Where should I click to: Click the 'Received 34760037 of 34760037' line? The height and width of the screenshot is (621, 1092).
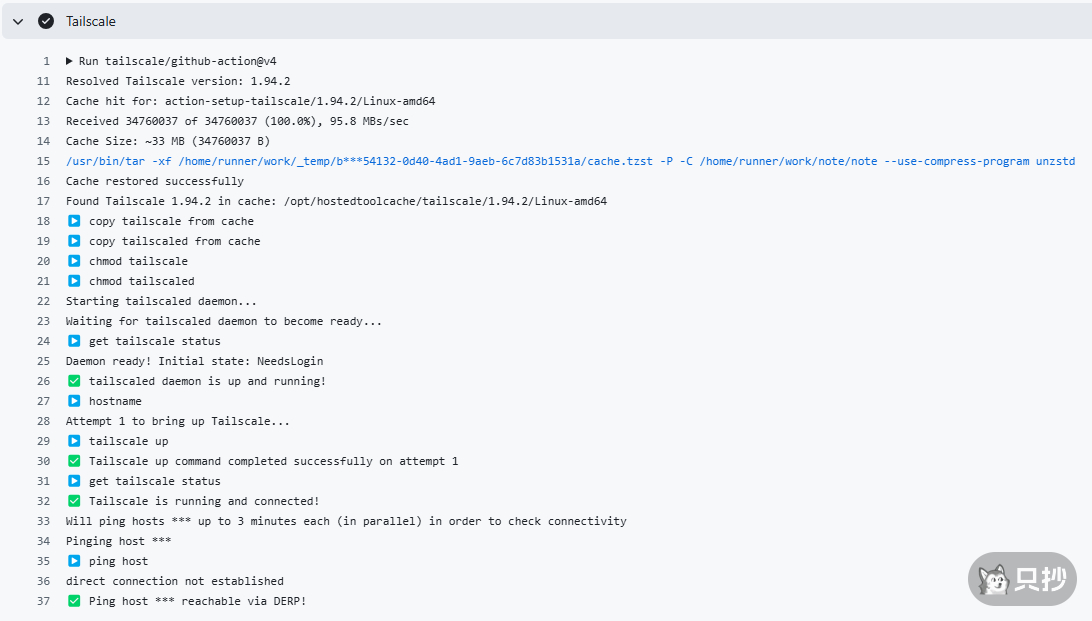point(237,121)
